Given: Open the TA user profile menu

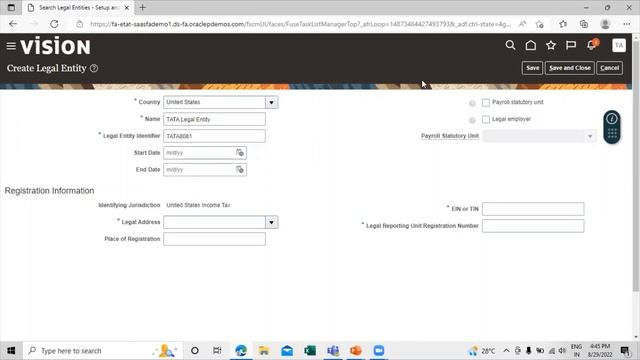Looking at the screenshot, I should (x=619, y=45).
